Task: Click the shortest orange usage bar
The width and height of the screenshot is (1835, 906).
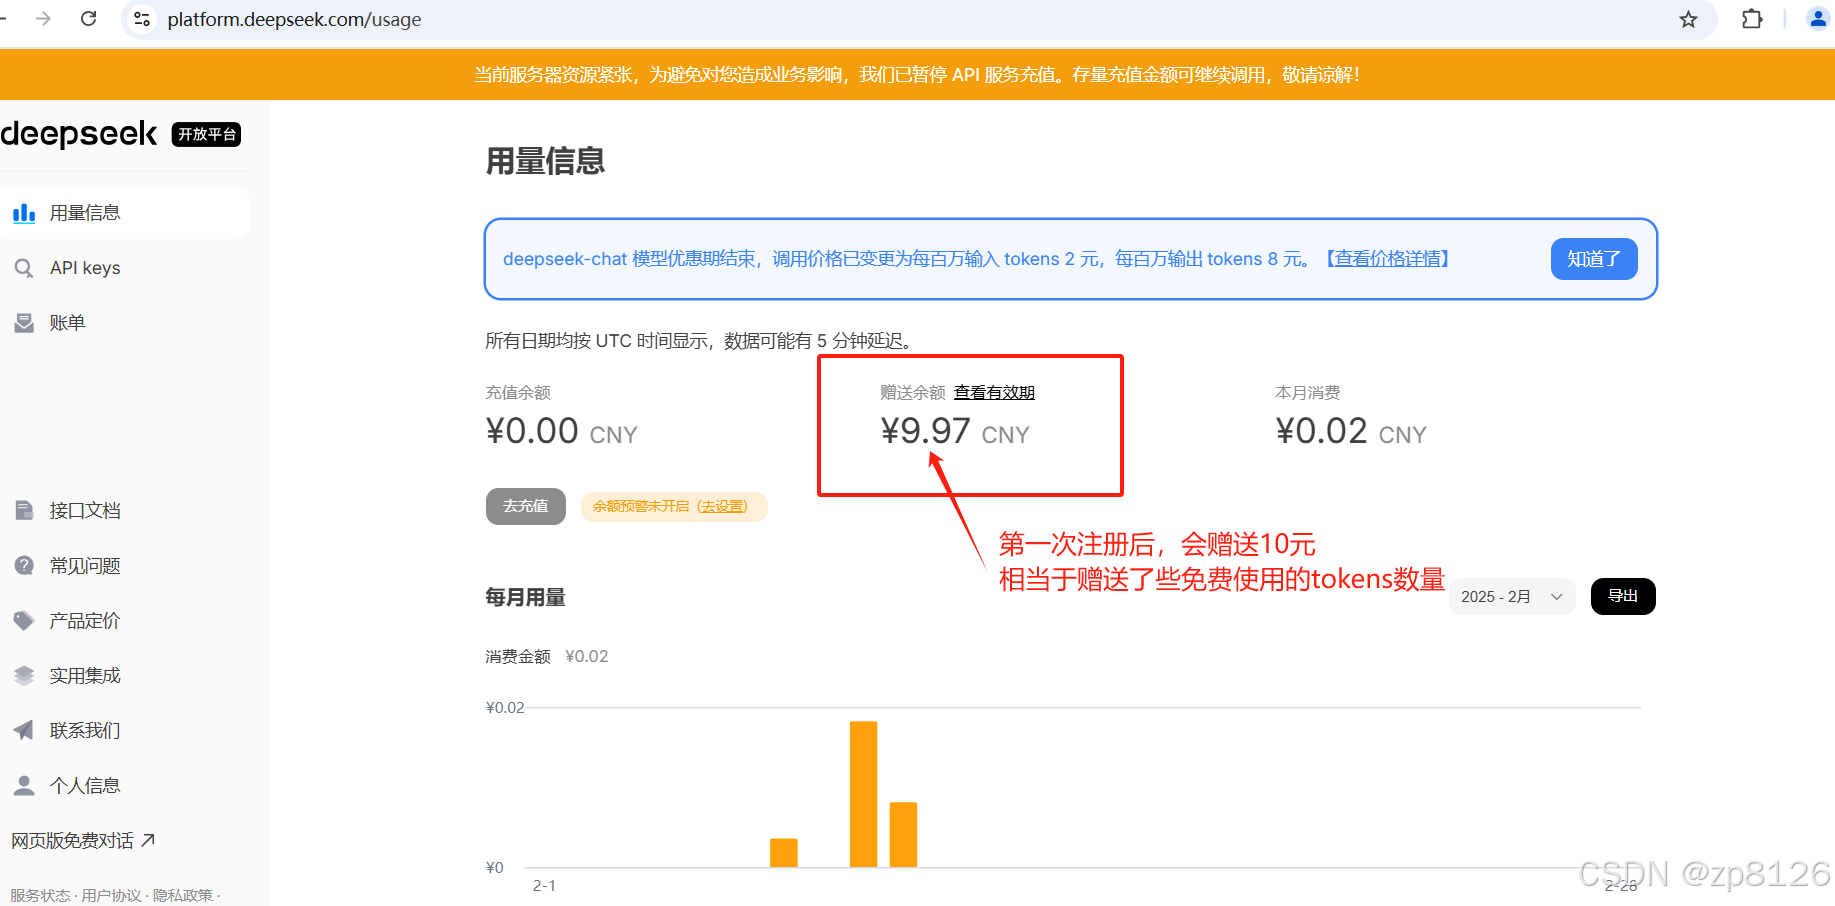Action: tap(784, 853)
